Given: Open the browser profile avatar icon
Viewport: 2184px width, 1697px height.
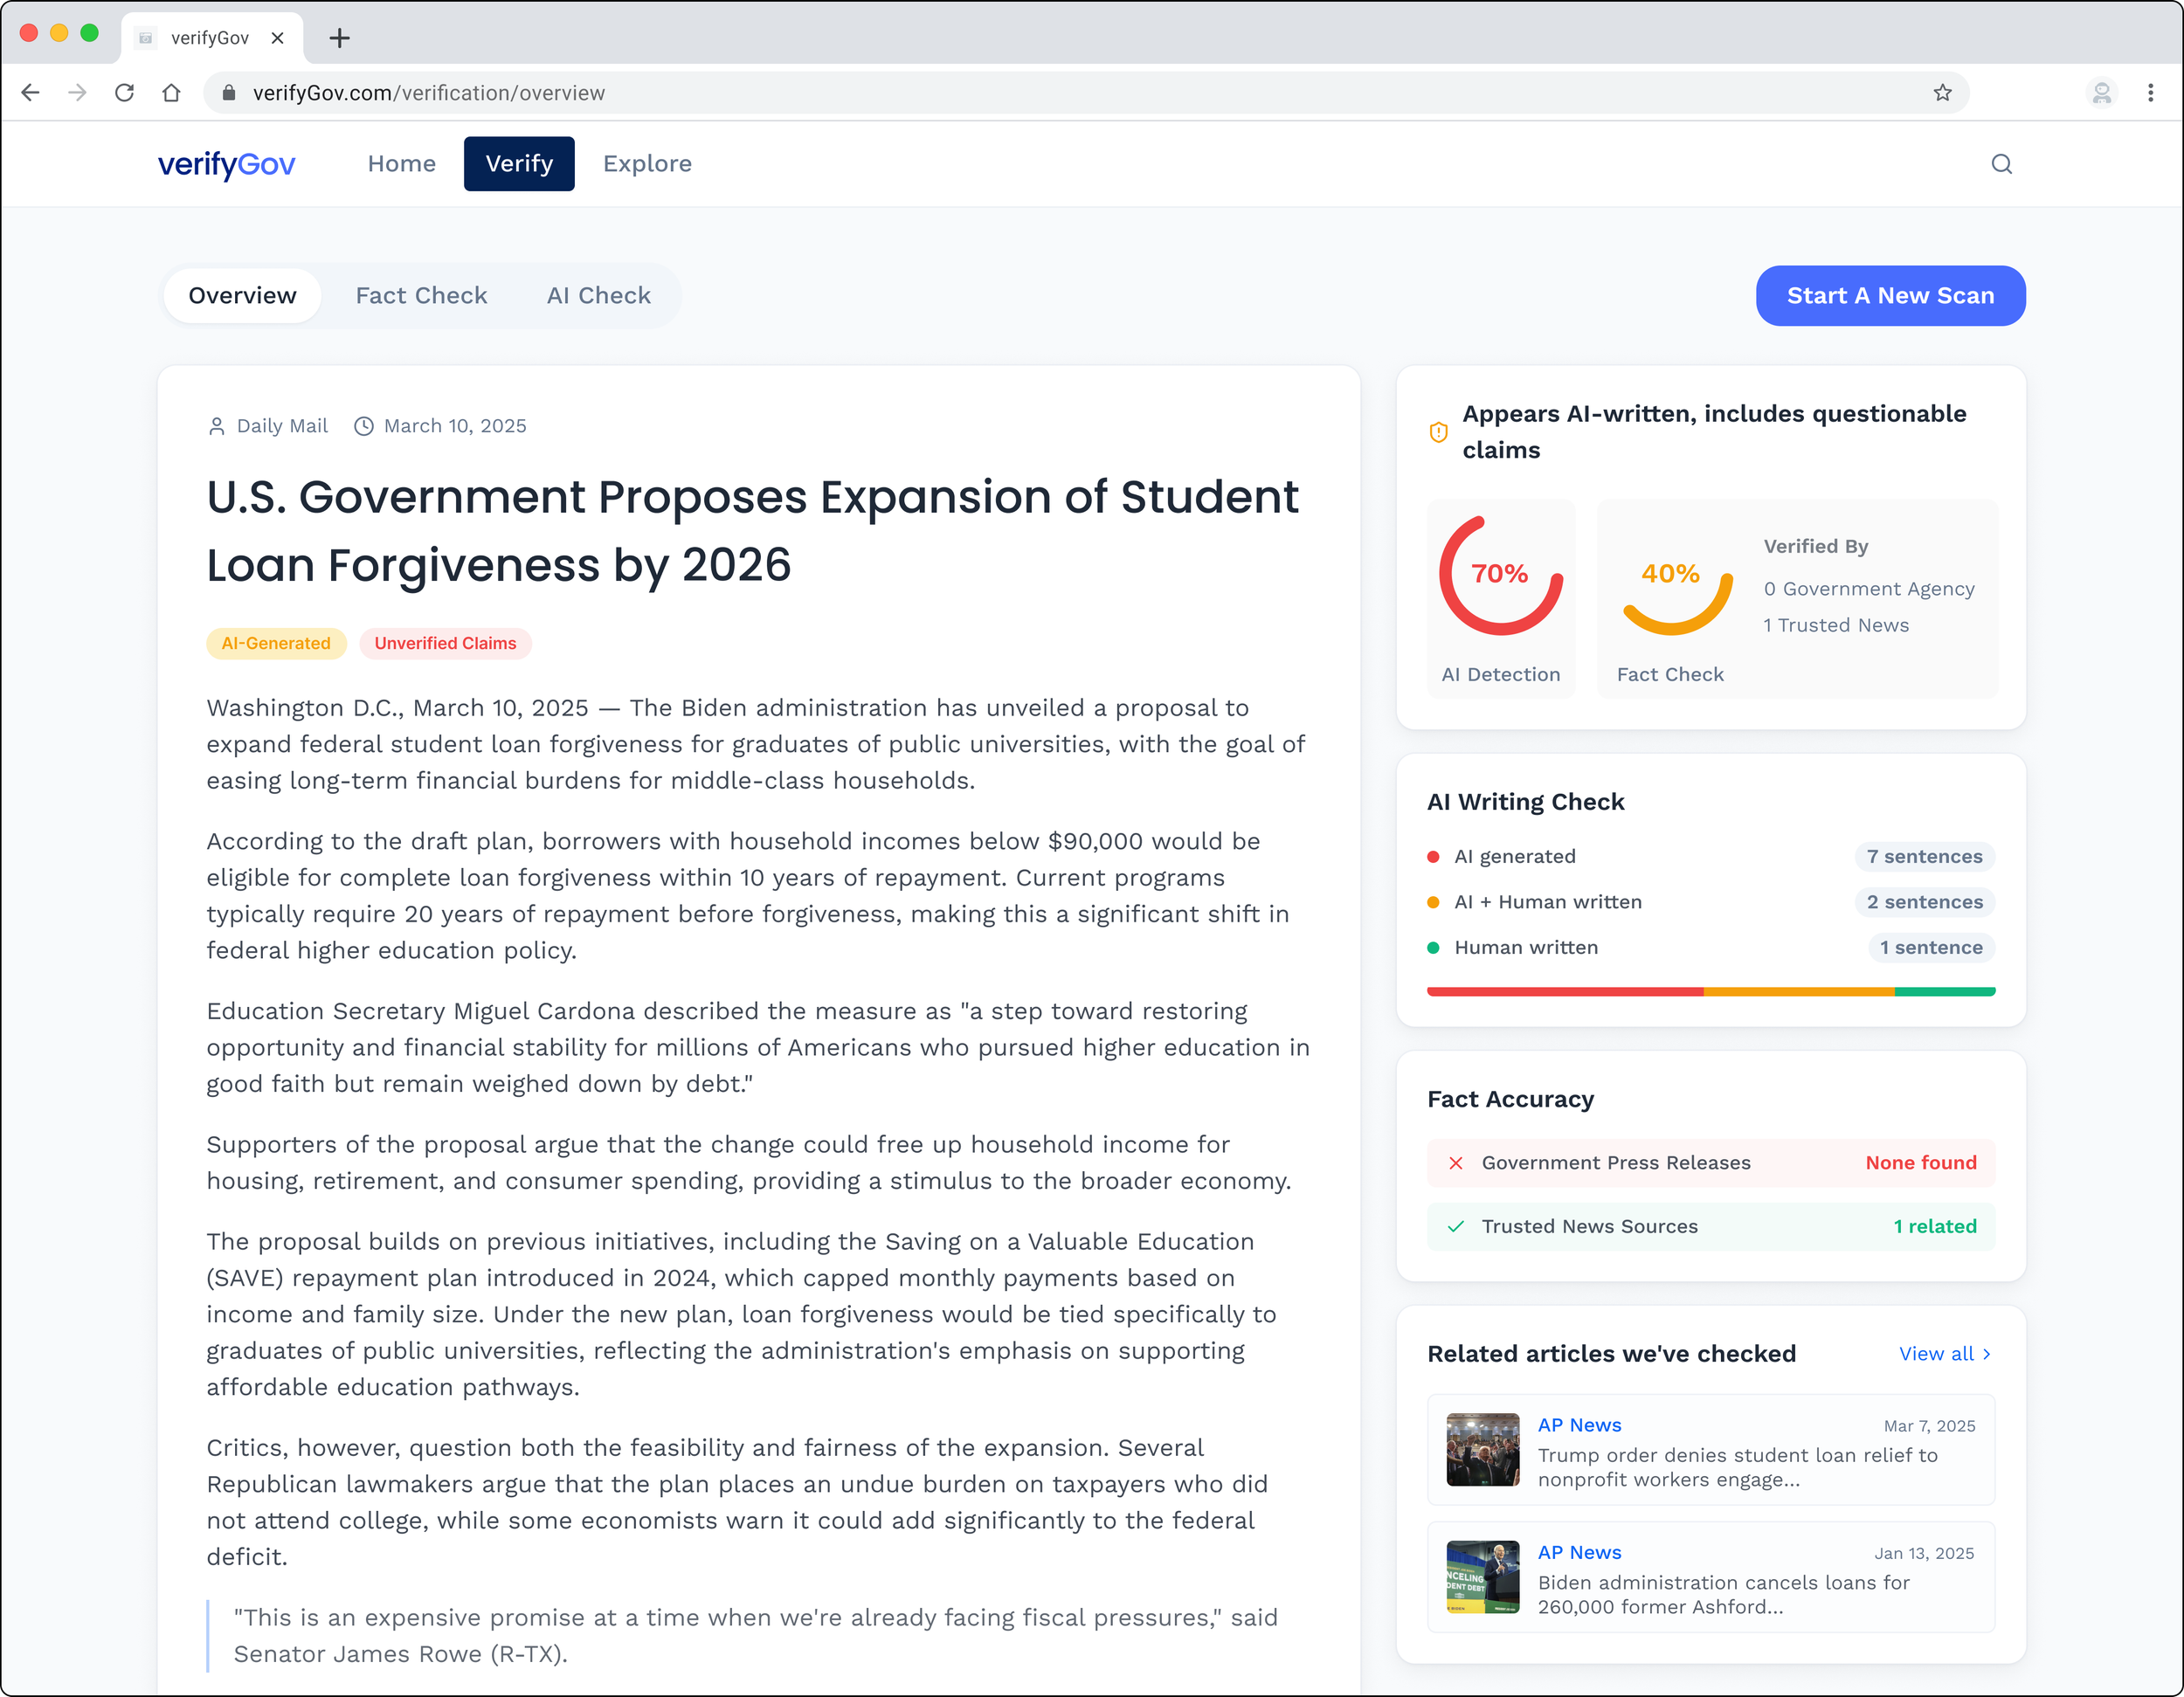Looking at the screenshot, I should (x=2102, y=93).
